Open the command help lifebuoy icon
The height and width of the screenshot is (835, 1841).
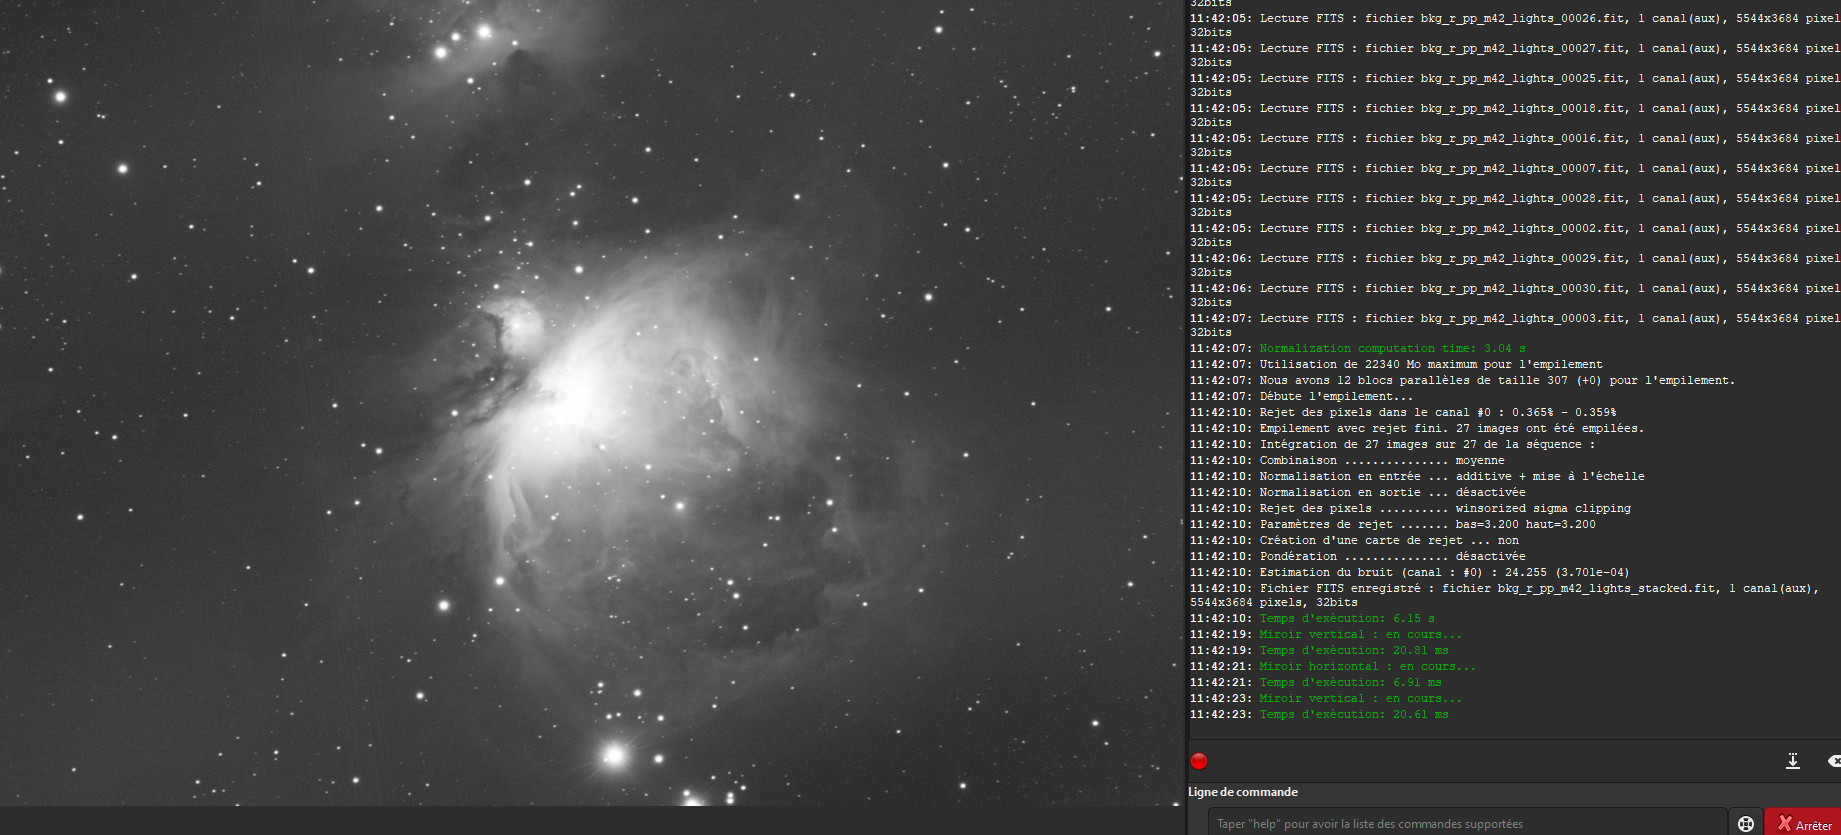click(x=1746, y=824)
